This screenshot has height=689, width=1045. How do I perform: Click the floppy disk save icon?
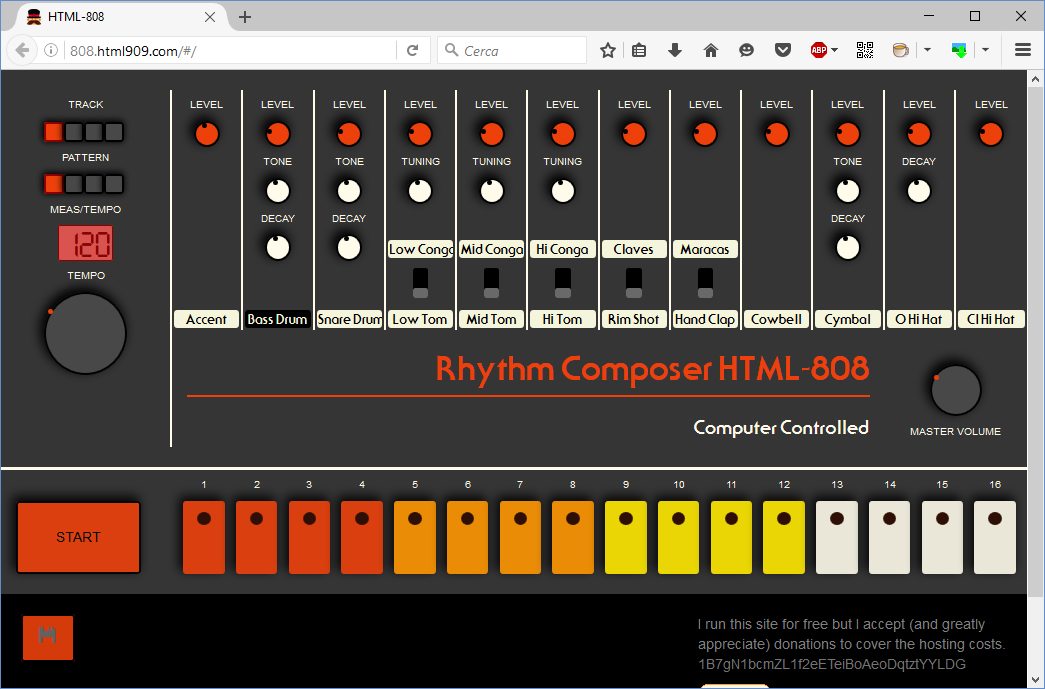click(47, 637)
